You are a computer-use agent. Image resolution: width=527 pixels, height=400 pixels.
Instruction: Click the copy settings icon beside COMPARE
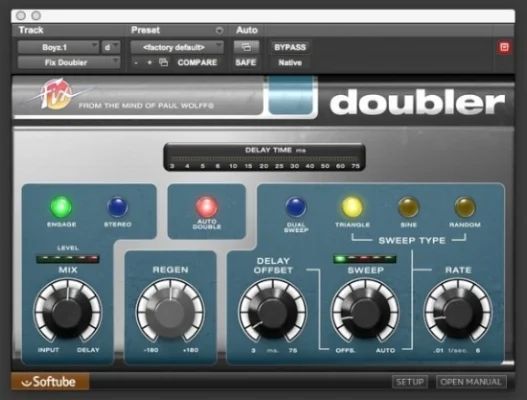(x=163, y=62)
